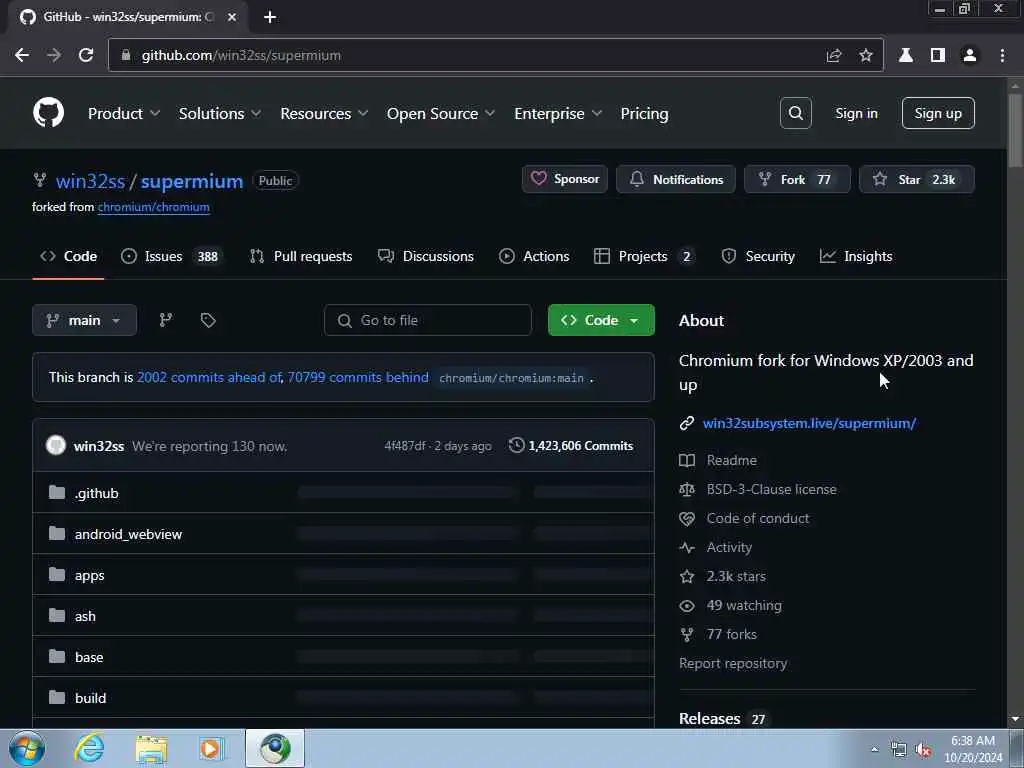Open Windows Explorer from the taskbar
This screenshot has width=1024, height=768.
point(152,748)
